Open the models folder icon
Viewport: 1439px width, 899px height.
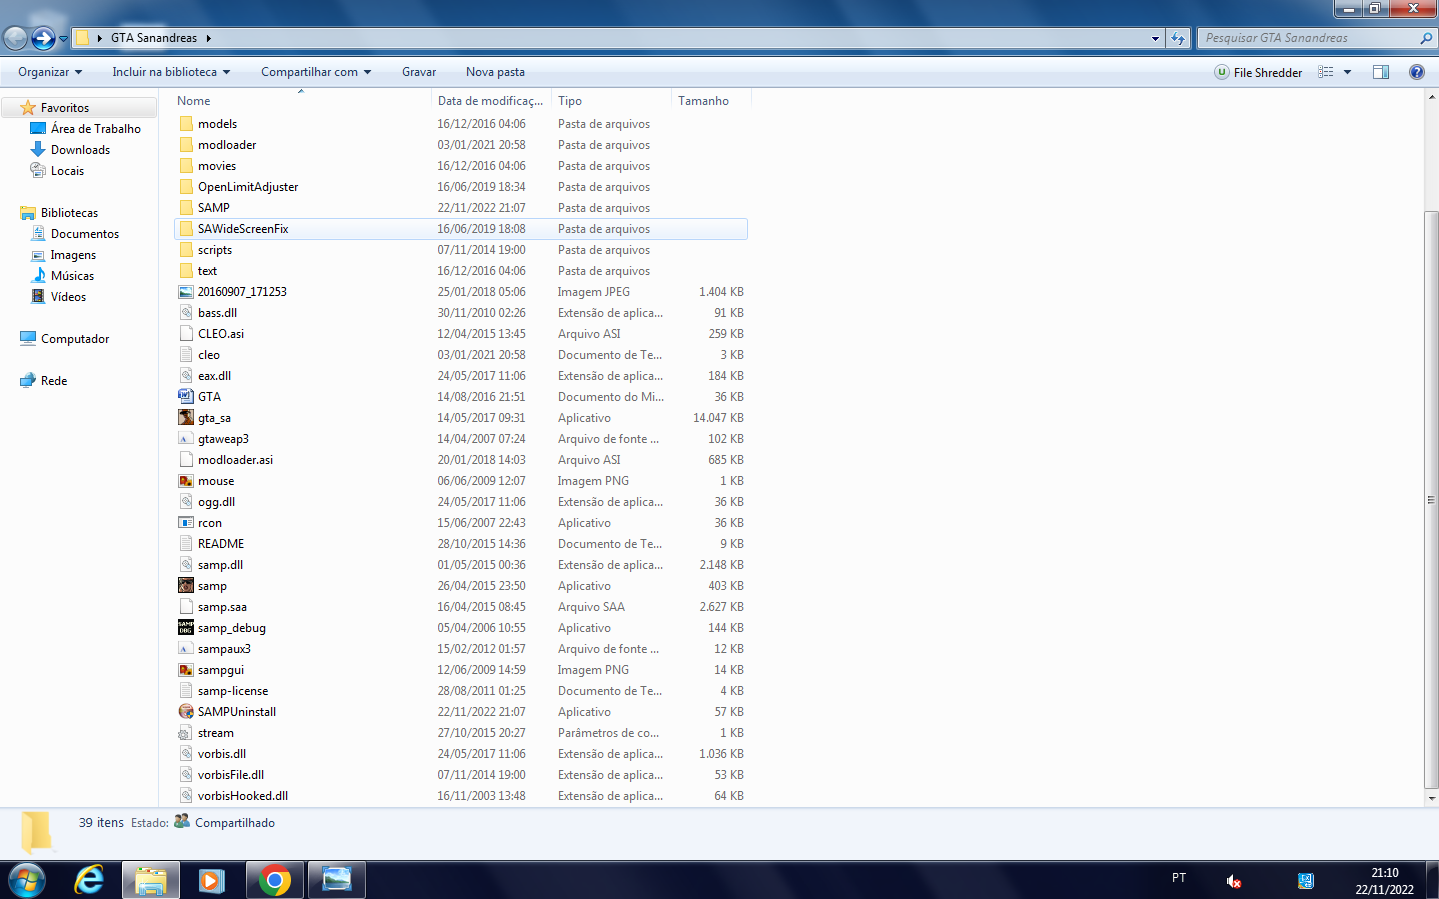pyautogui.click(x=186, y=124)
